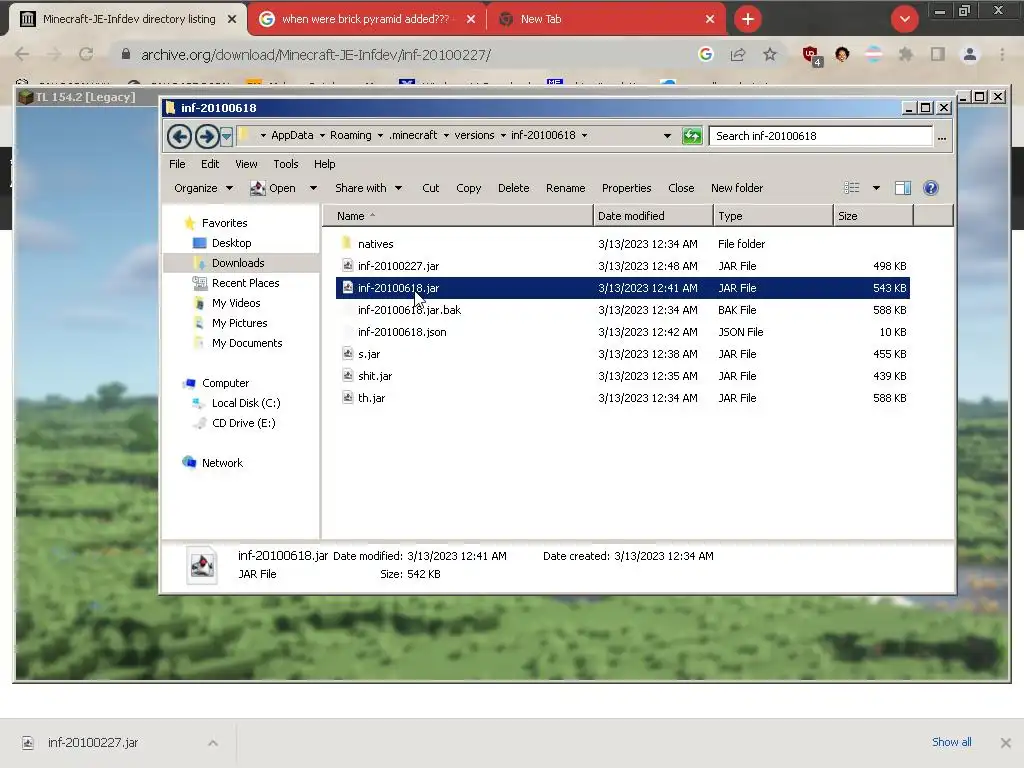The height and width of the screenshot is (768, 1024).
Task: Select Recent Places in navigation pane
Action: click(246, 283)
